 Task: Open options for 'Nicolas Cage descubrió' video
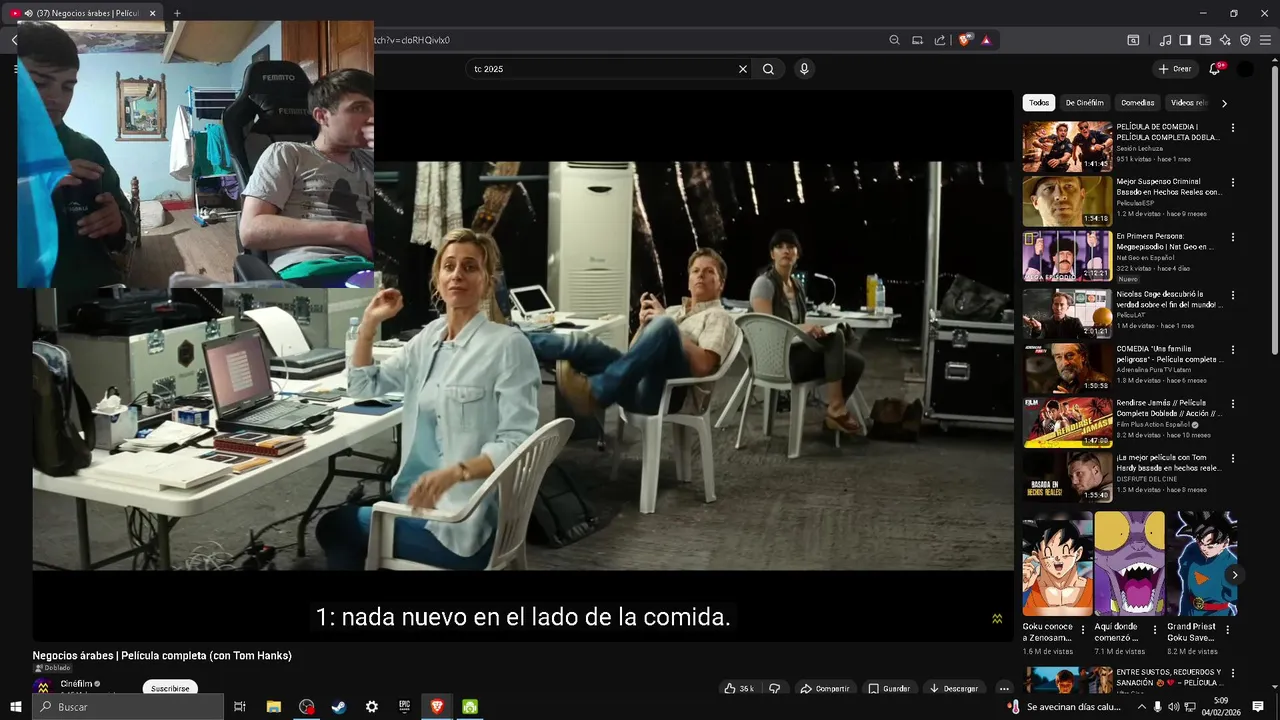coord(1233,296)
